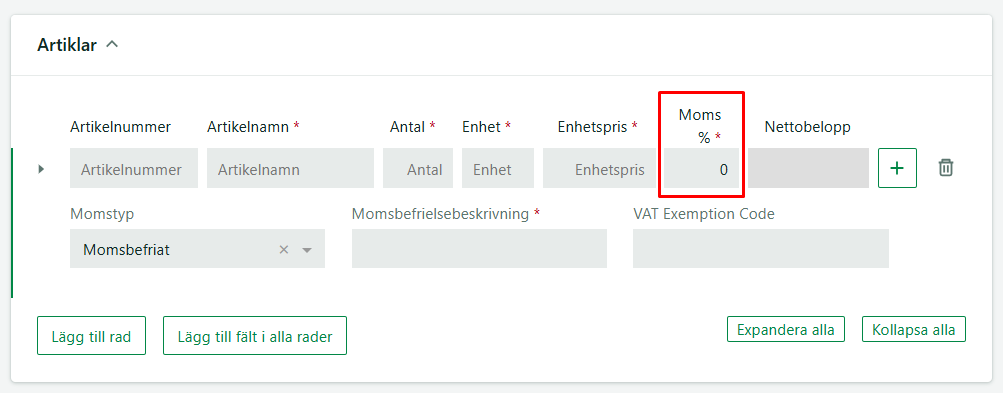Open the Momstyp dropdown arrow

point(307,250)
